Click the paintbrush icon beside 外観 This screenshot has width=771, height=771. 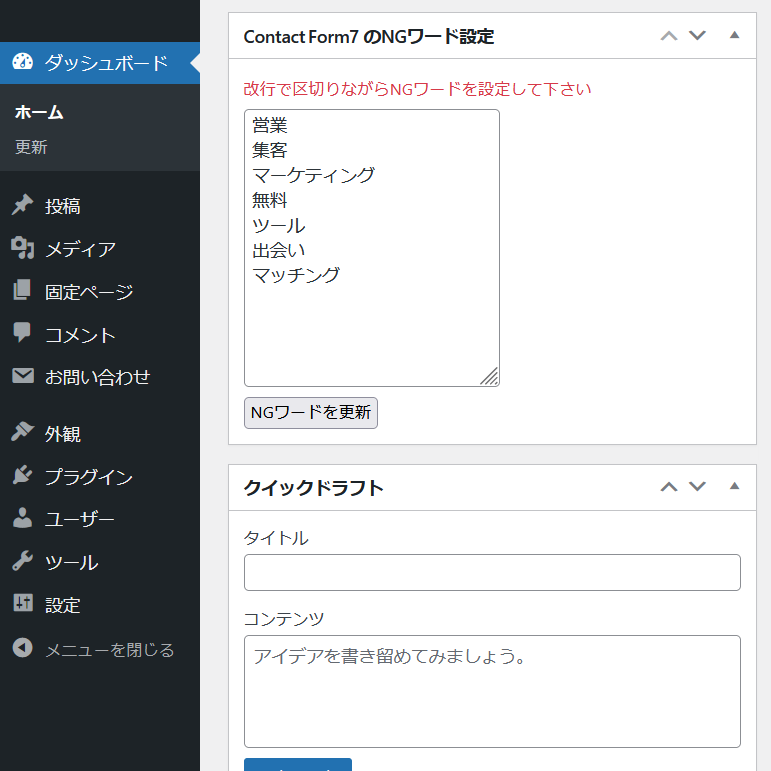coord(23,432)
